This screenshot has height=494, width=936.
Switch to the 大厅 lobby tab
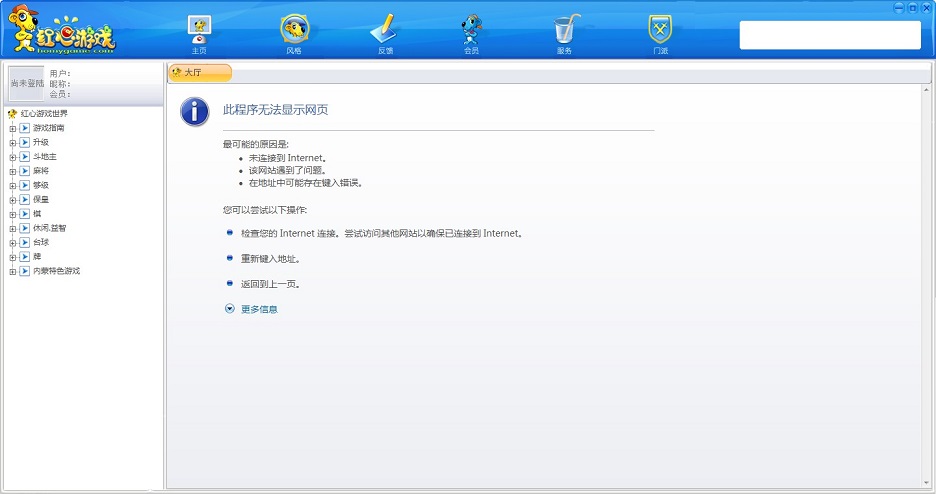(x=200, y=72)
